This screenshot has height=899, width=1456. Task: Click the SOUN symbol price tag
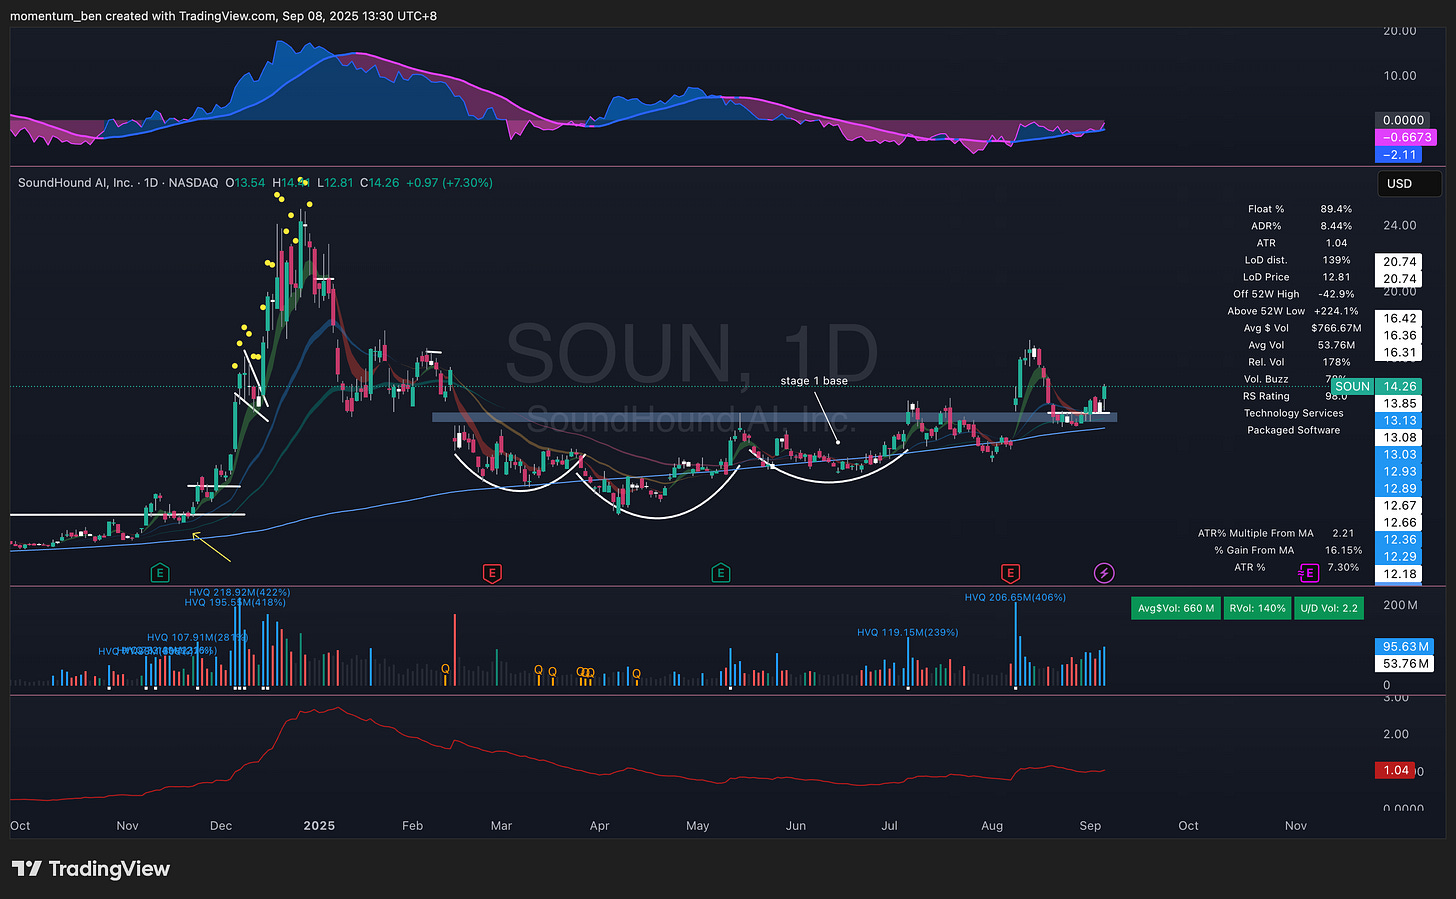(x=1352, y=386)
